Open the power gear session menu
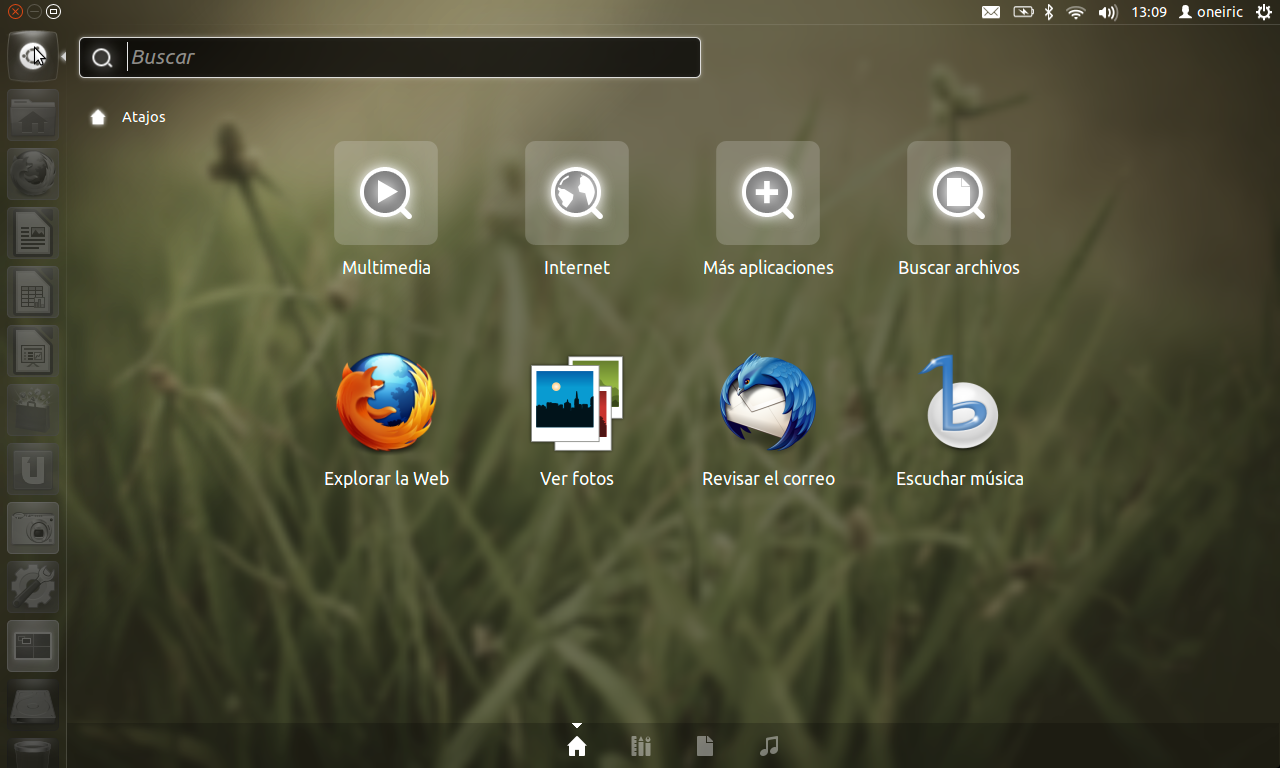 tap(1263, 12)
